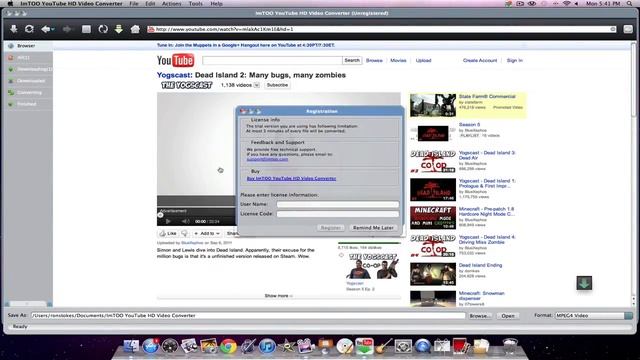Click the Register button in Registration dialog

point(331,228)
